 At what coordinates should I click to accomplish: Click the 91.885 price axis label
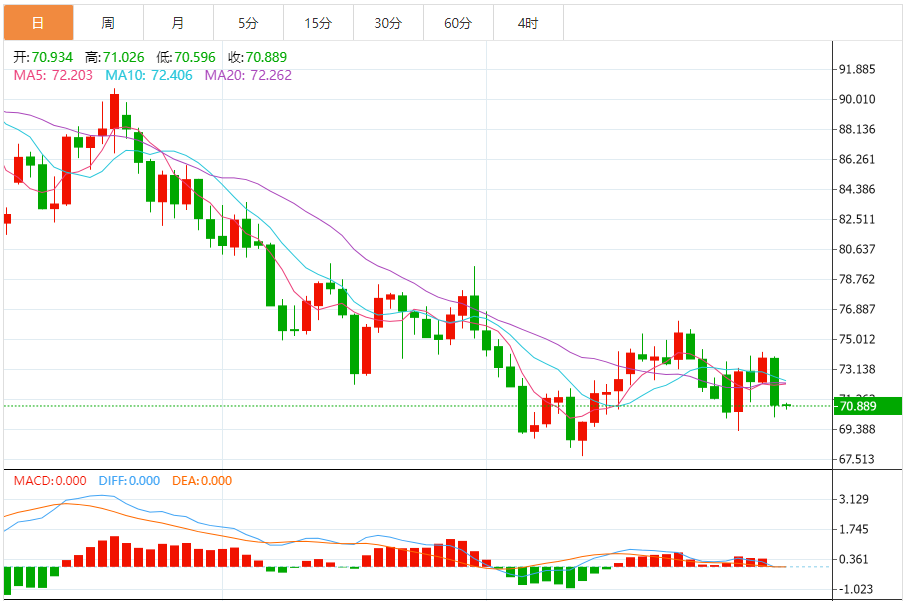point(857,70)
